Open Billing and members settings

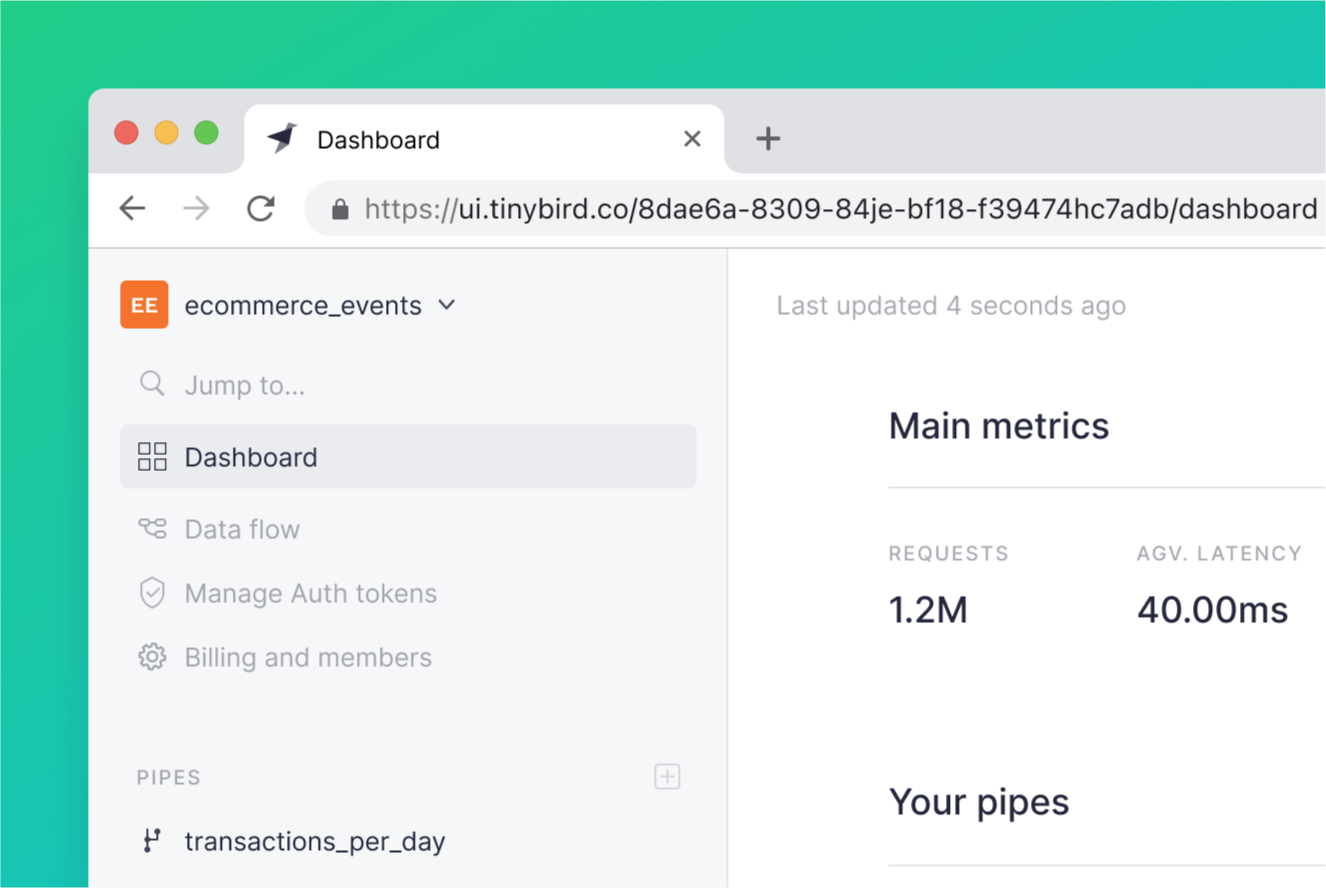tap(308, 657)
